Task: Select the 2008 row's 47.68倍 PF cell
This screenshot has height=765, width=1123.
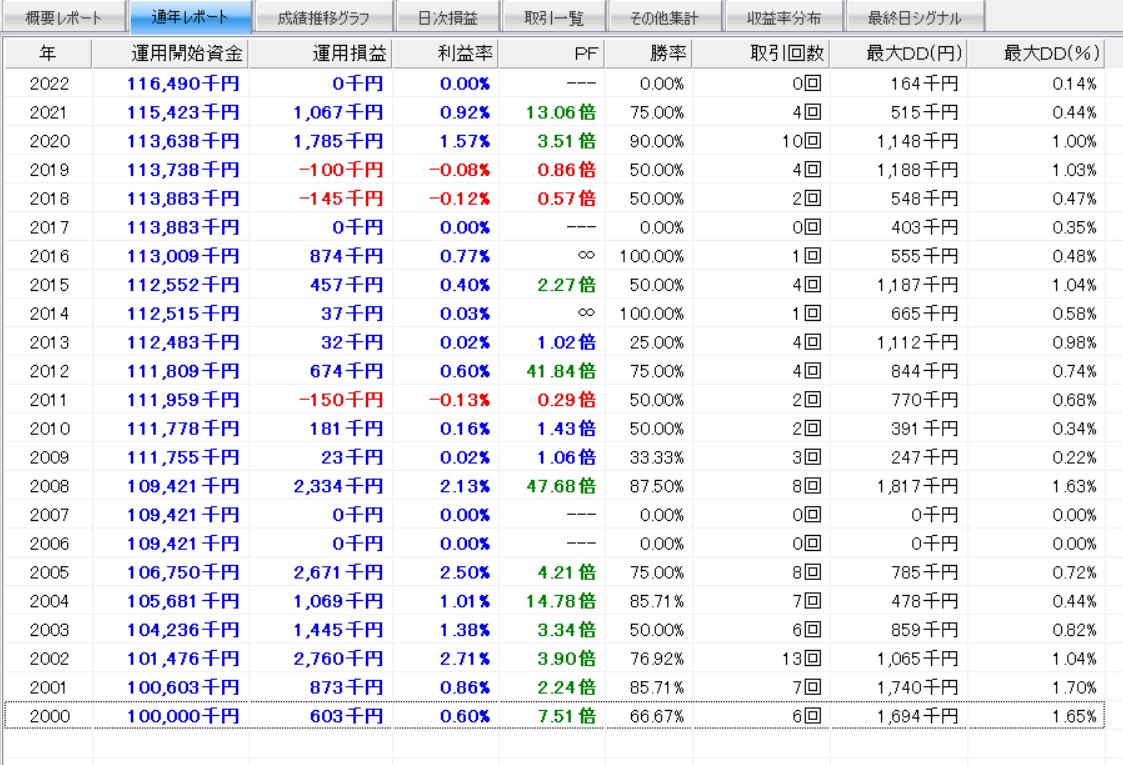Action: [553, 487]
